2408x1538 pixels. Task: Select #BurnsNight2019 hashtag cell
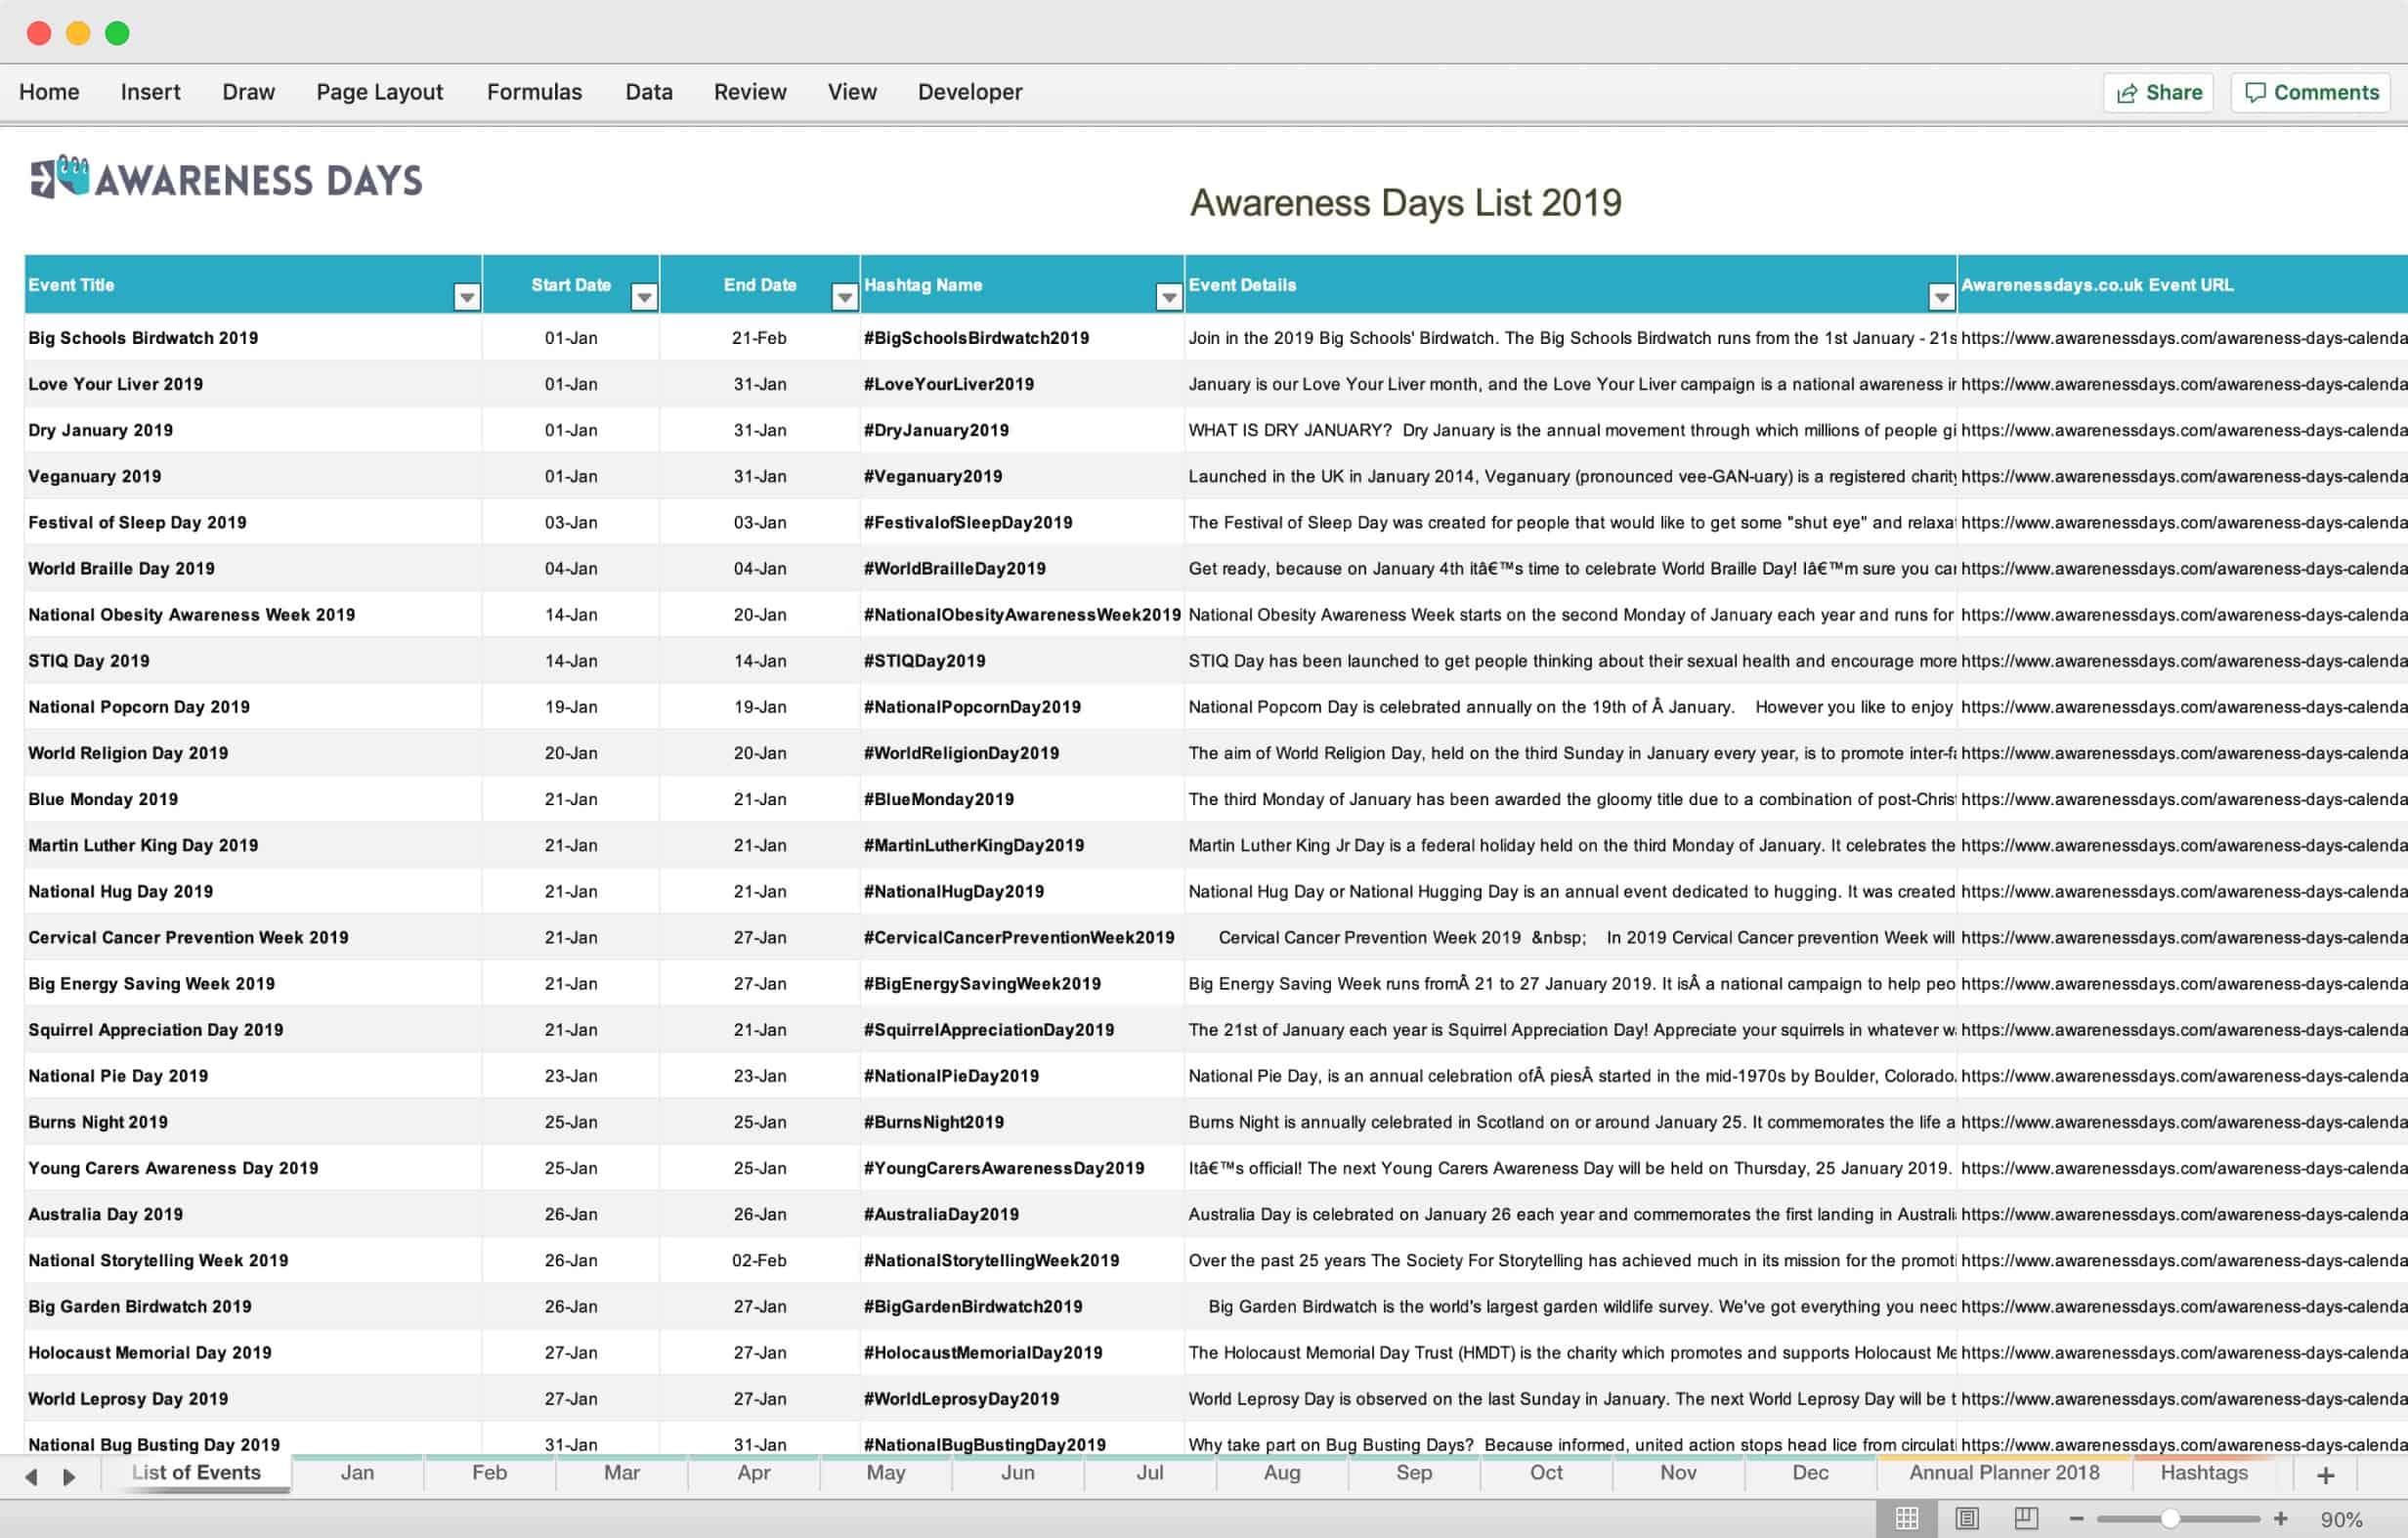point(1022,1121)
